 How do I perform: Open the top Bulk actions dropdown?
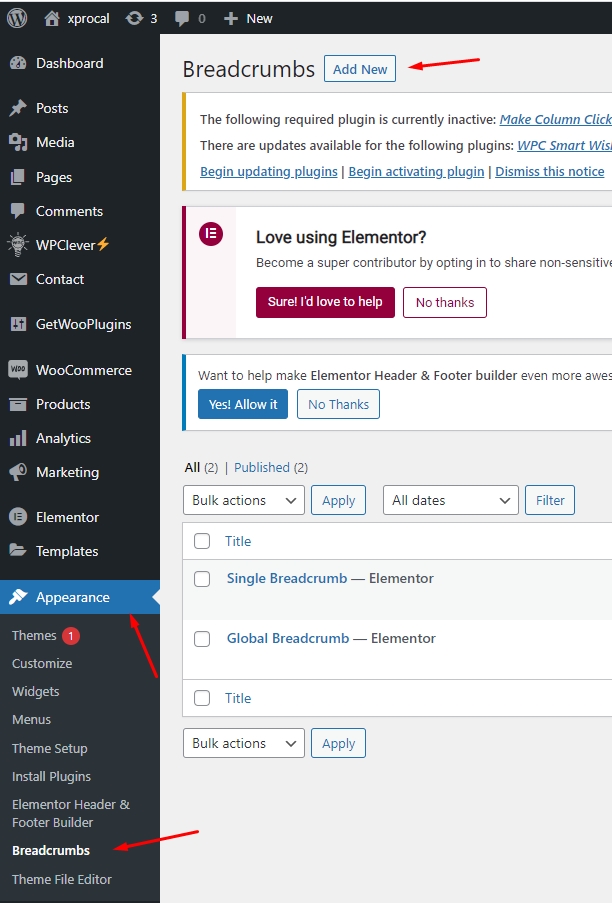tap(243, 500)
